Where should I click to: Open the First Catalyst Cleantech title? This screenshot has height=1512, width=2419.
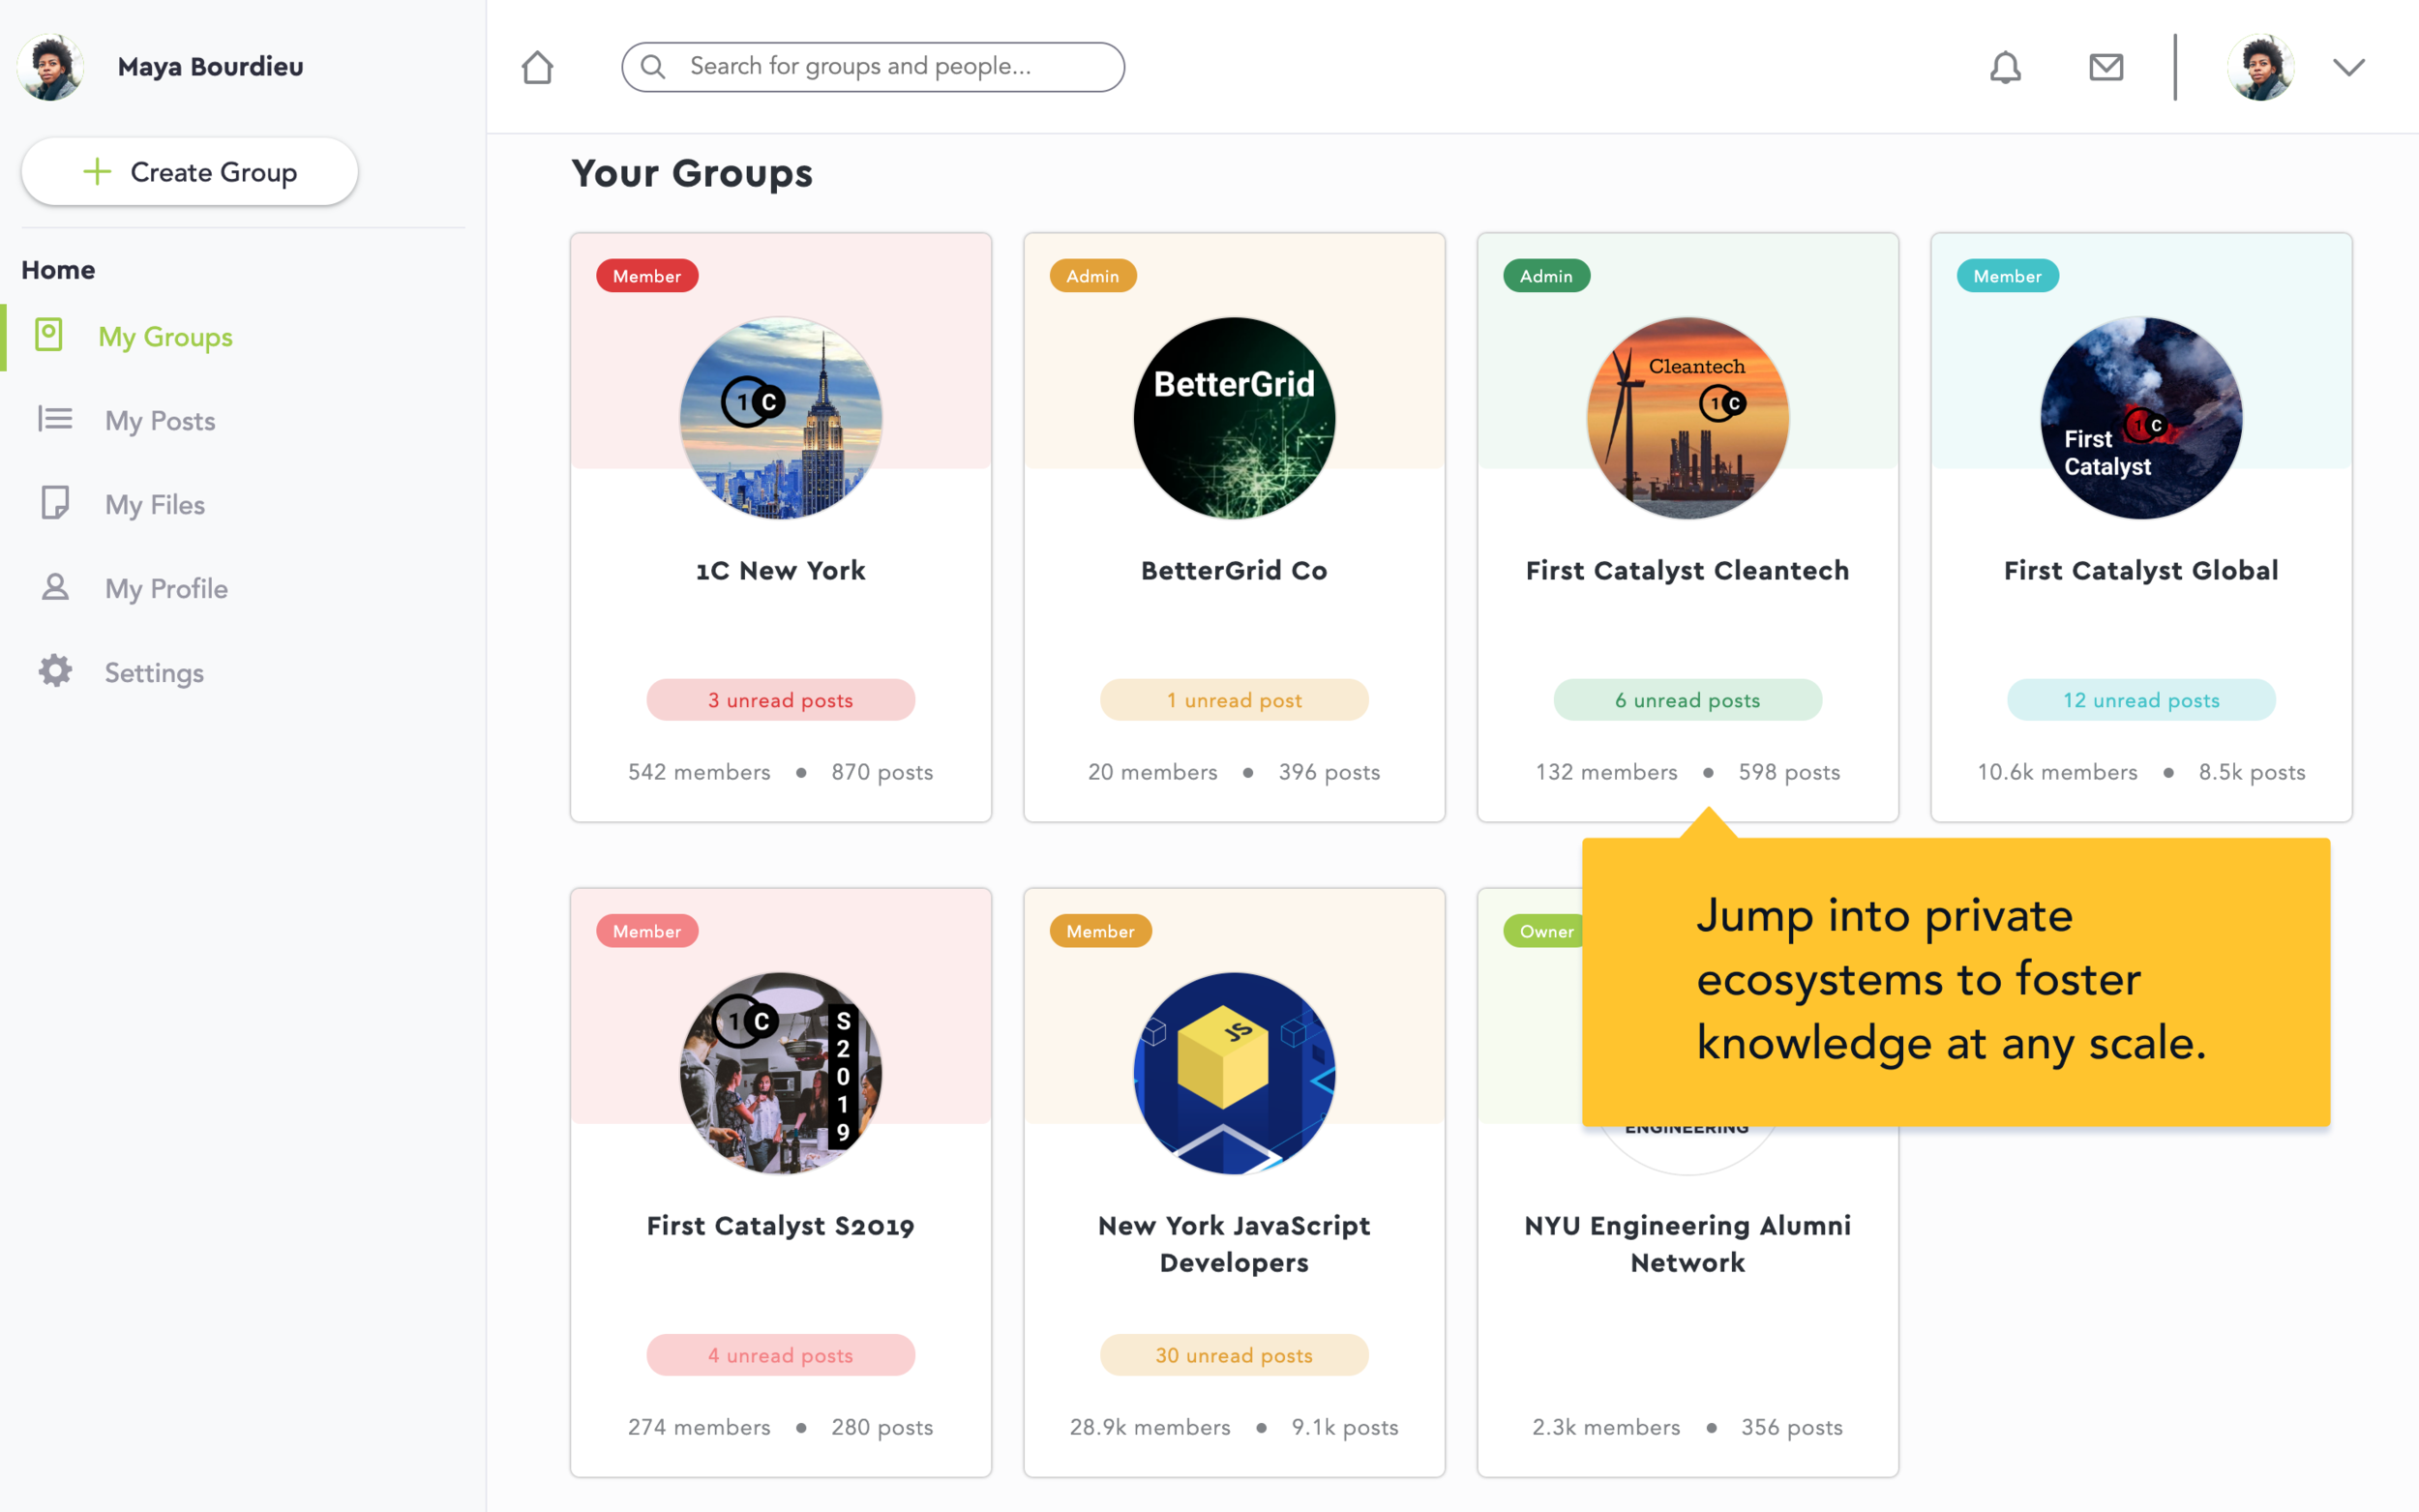point(1688,571)
